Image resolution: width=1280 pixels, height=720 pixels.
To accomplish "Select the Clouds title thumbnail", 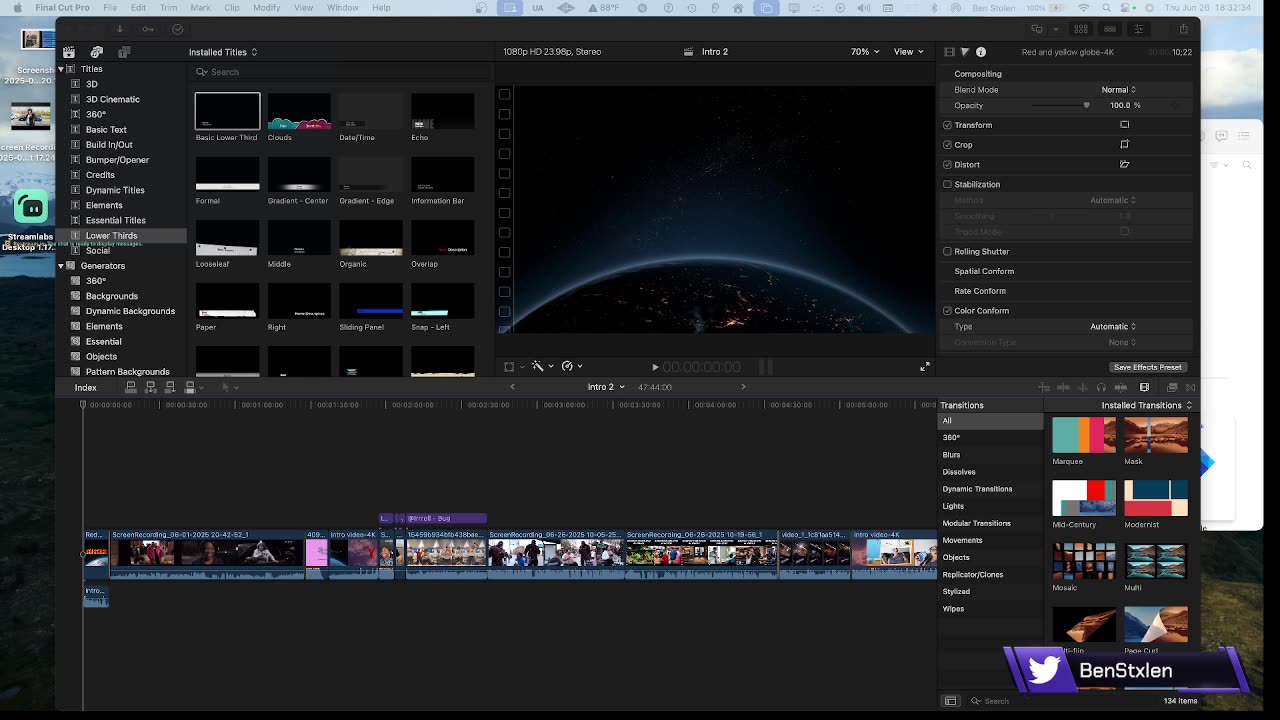I will pyautogui.click(x=299, y=112).
